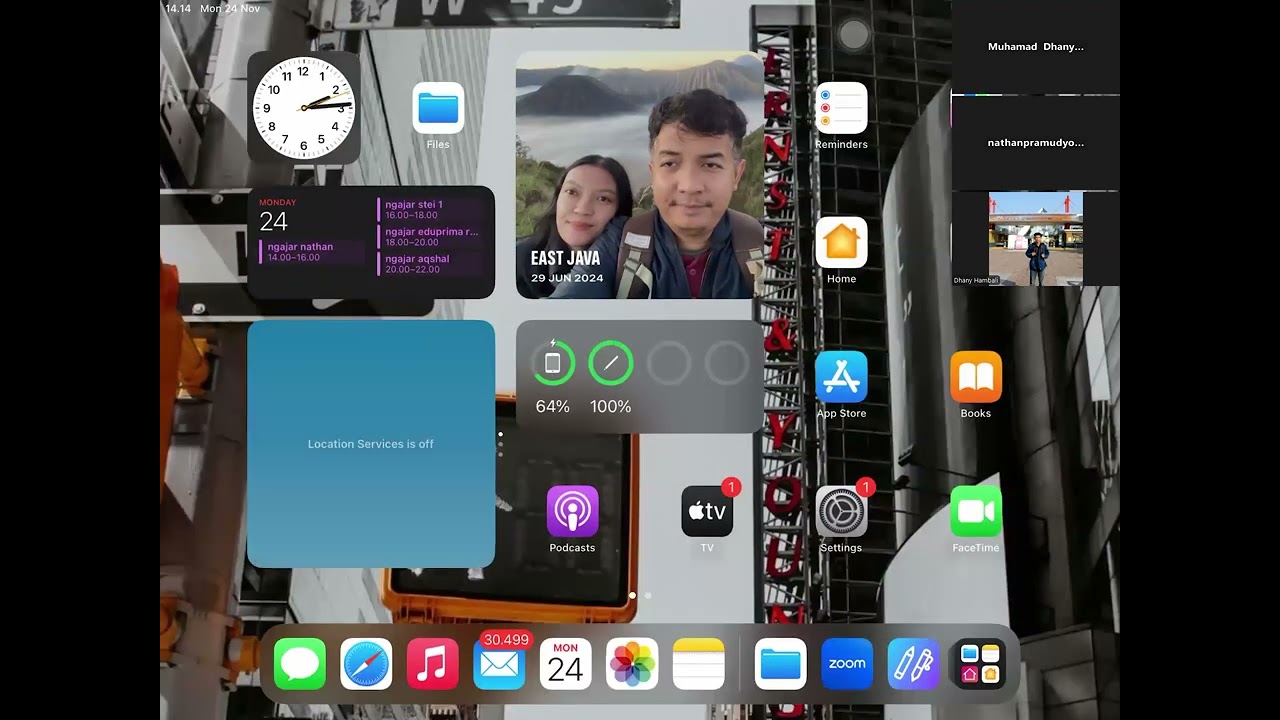The width and height of the screenshot is (1280, 720).
Task: Open Messages from the dock
Action: pyautogui.click(x=300, y=664)
